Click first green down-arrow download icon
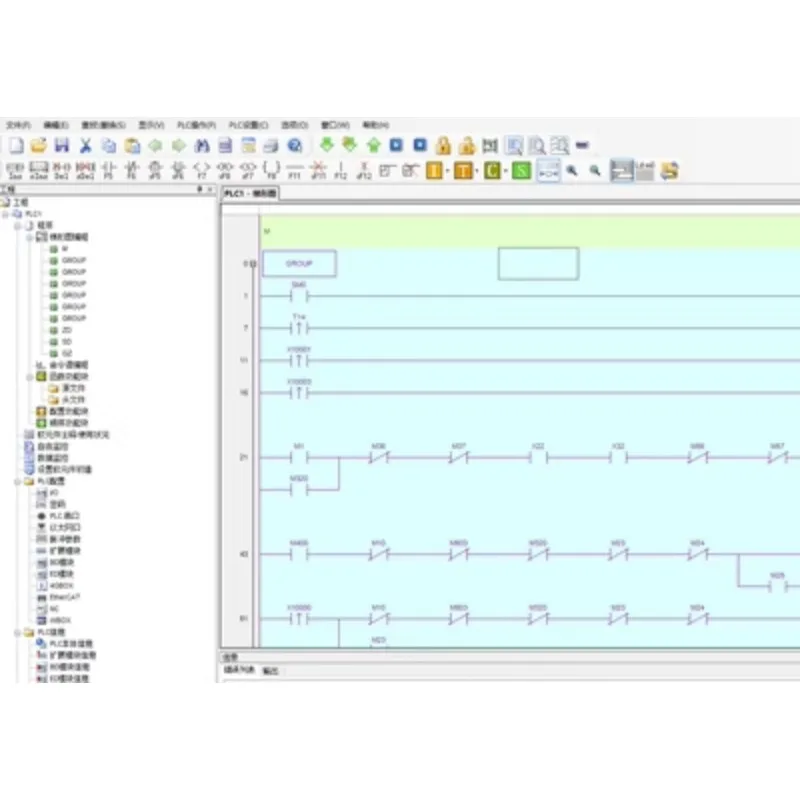 pos(327,145)
